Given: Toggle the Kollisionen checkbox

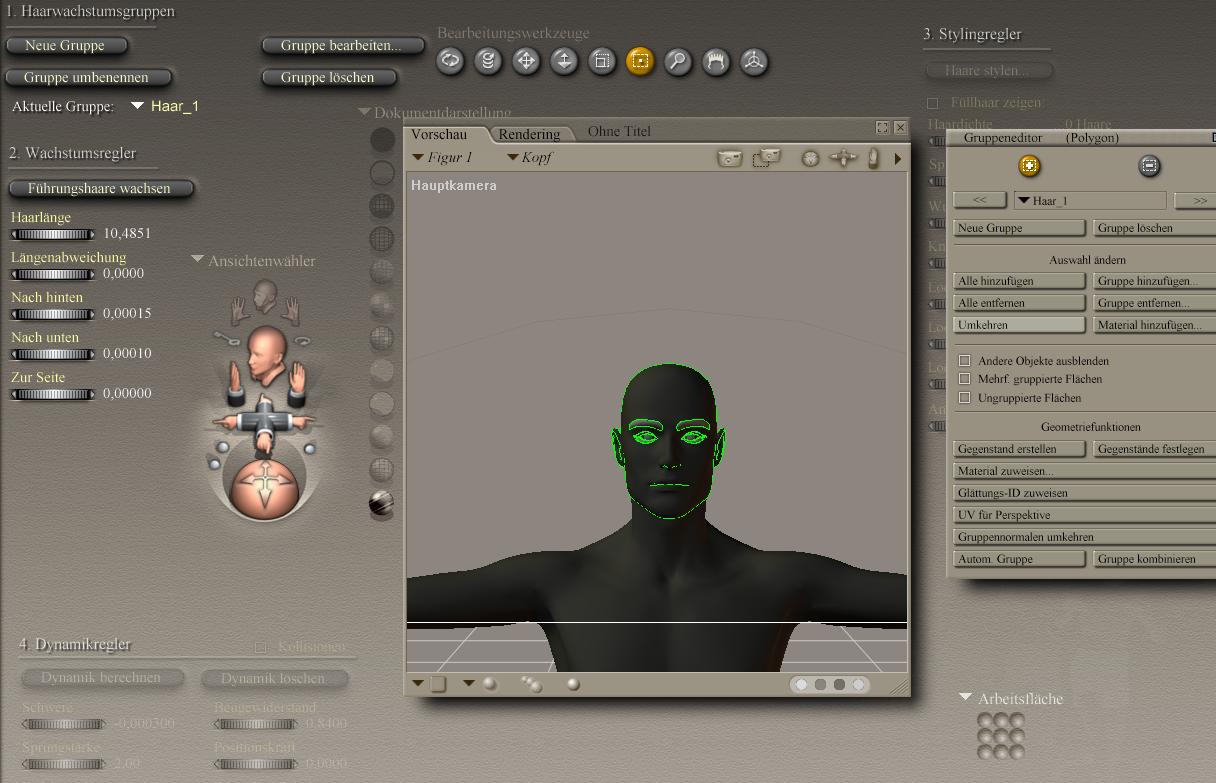Looking at the screenshot, I should coord(261,647).
